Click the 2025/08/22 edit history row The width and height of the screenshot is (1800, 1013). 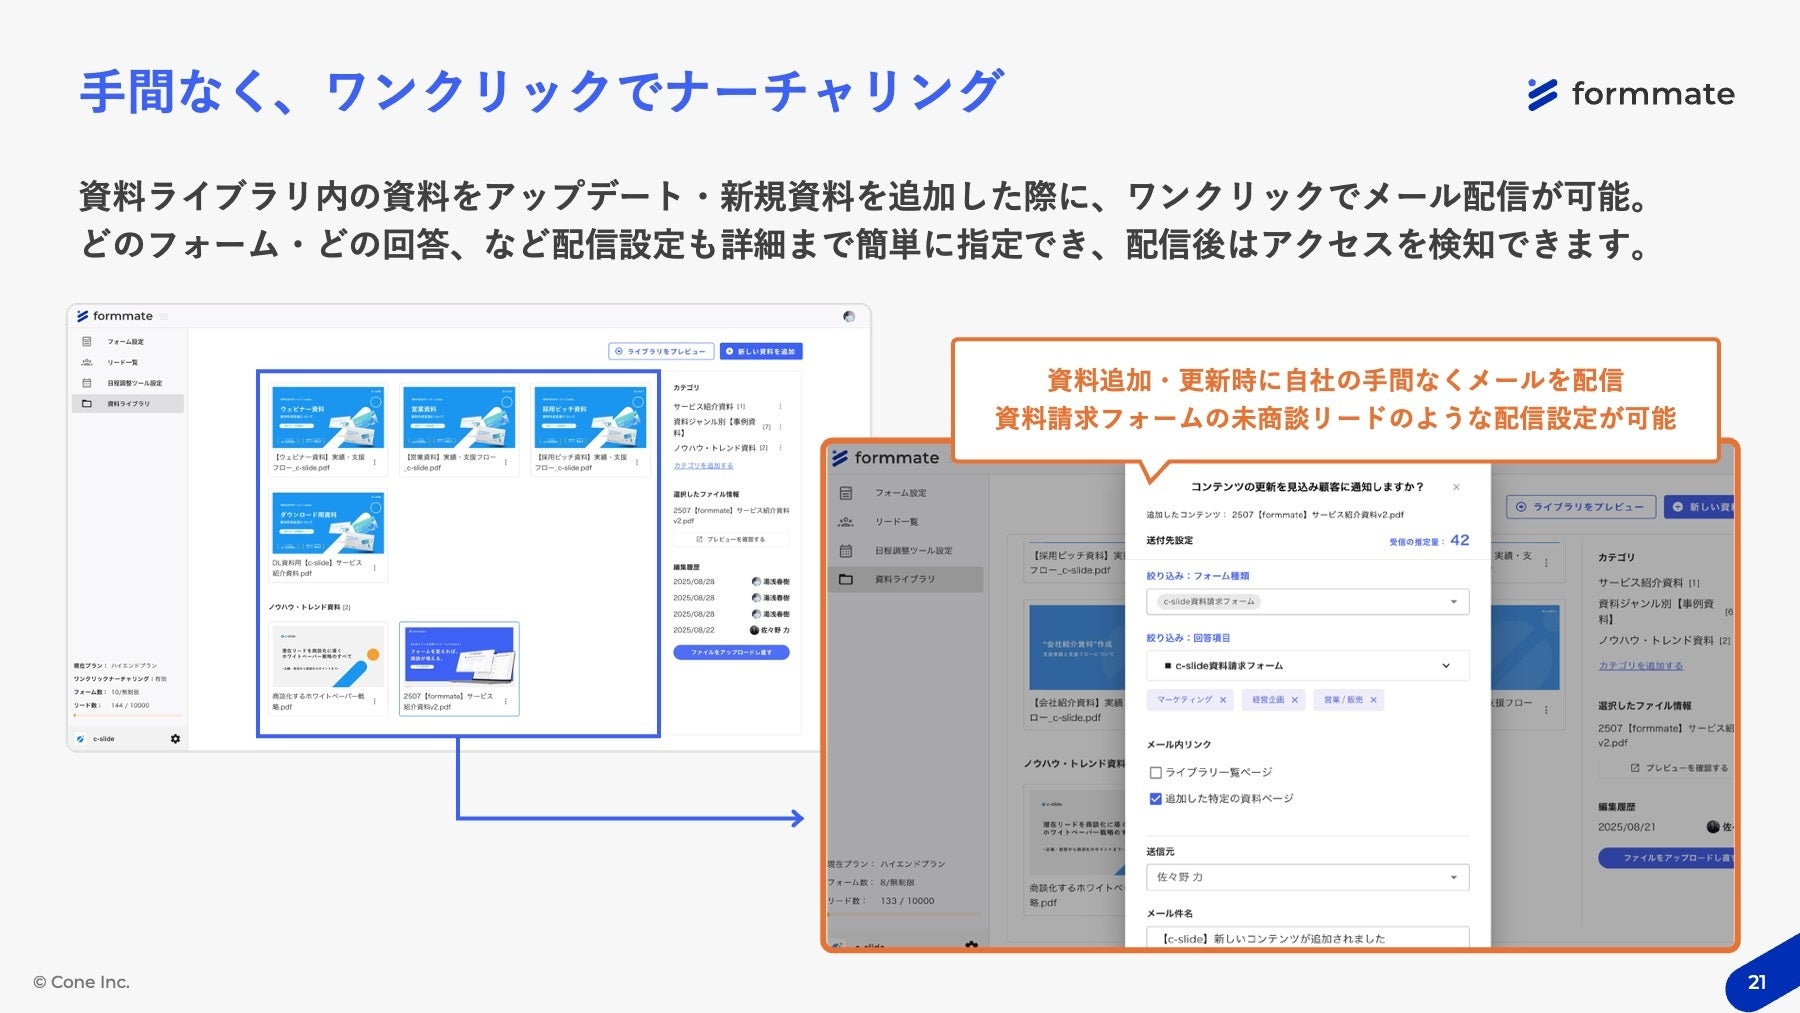[731, 630]
